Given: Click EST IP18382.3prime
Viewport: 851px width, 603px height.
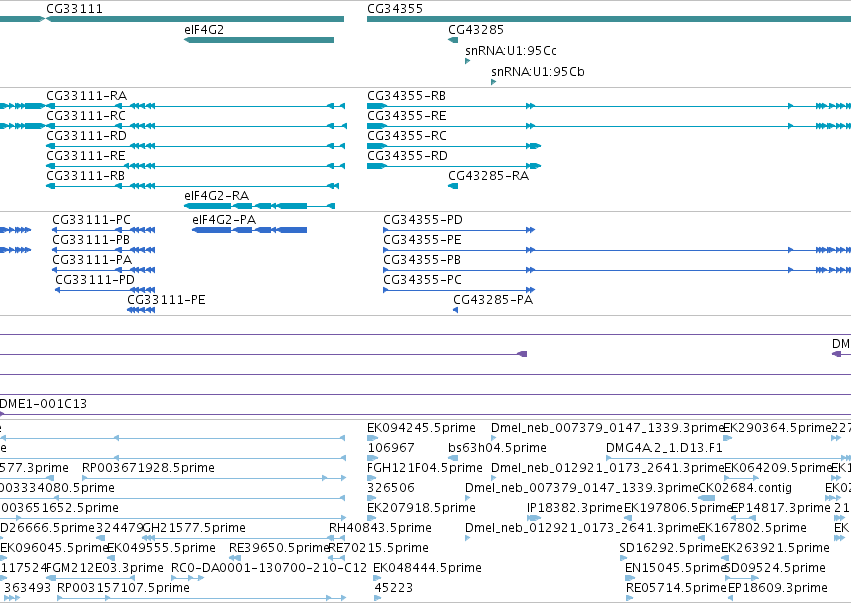Looking at the screenshot, I should point(534,518).
